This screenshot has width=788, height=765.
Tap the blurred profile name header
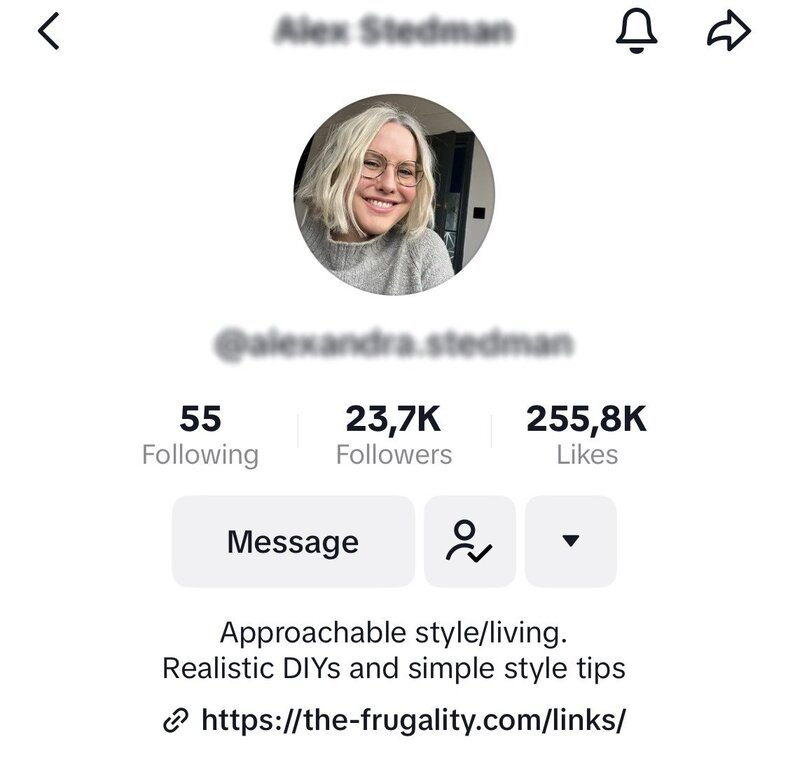393,31
